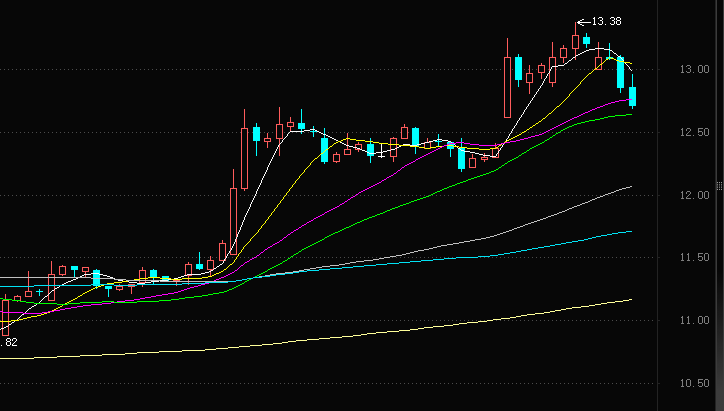Select the 13.00 price axis label
This screenshot has height=411, width=724.
(x=694, y=69)
